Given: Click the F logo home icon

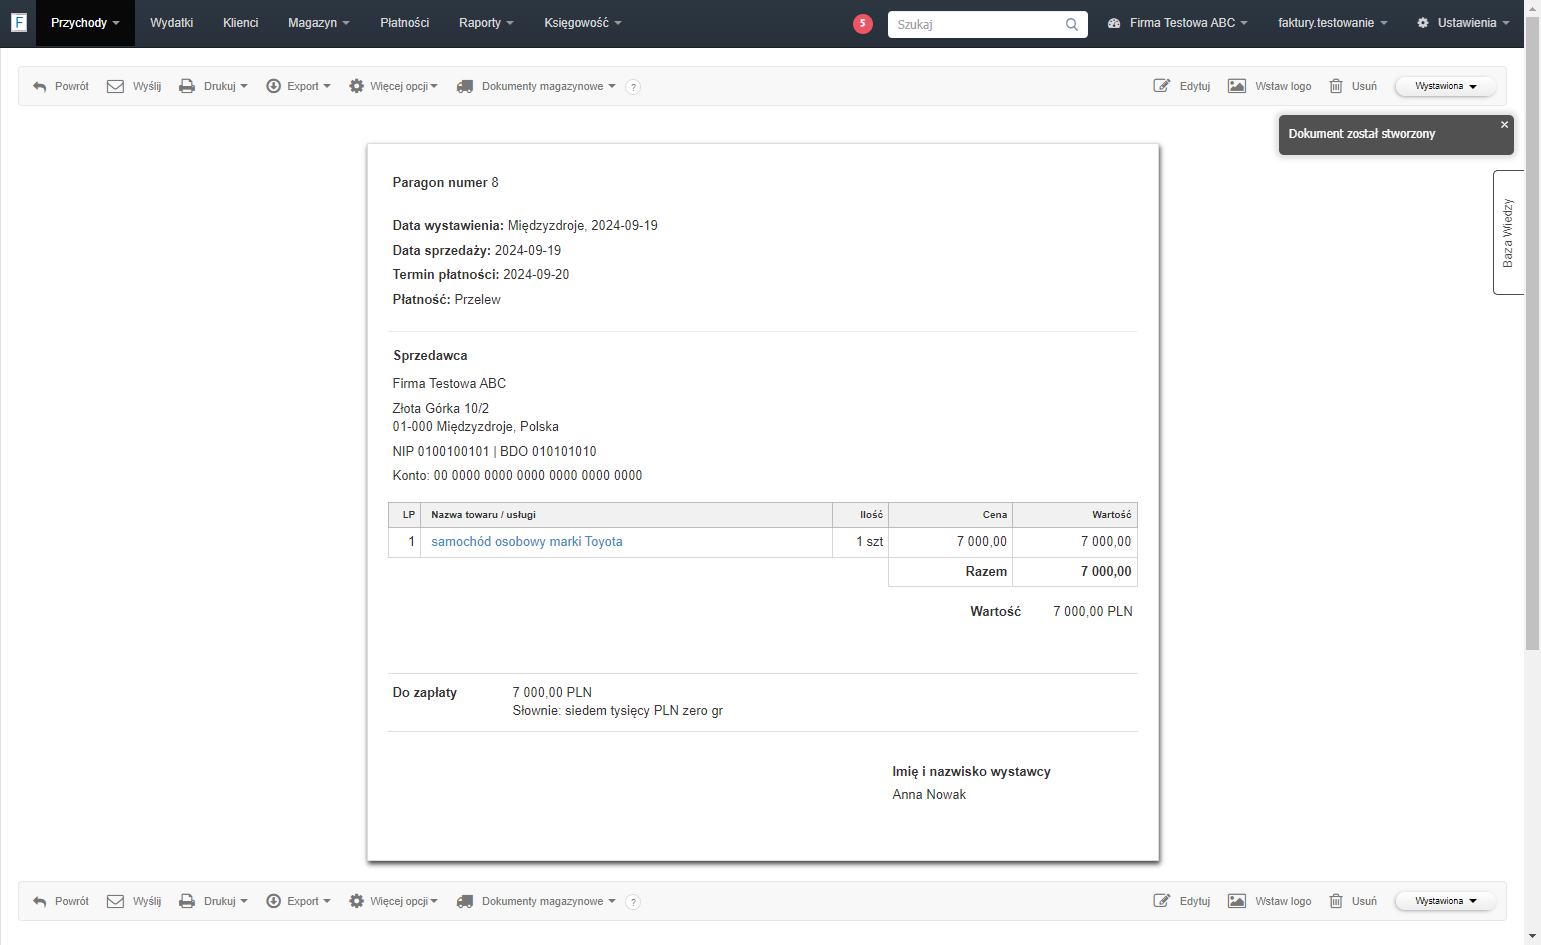Looking at the screenshot, I should click(x=18, y=22).
